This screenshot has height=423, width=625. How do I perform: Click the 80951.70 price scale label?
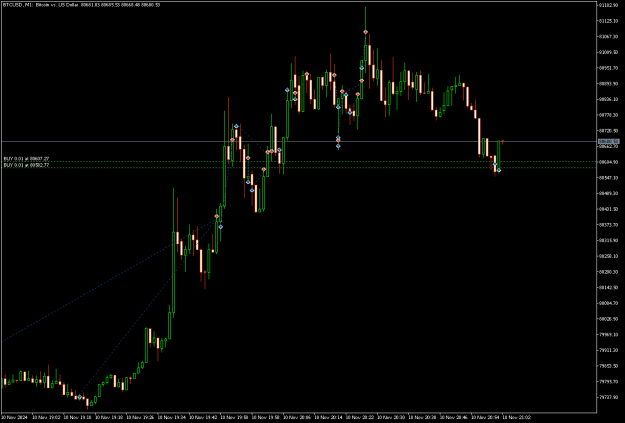point(607,68)
